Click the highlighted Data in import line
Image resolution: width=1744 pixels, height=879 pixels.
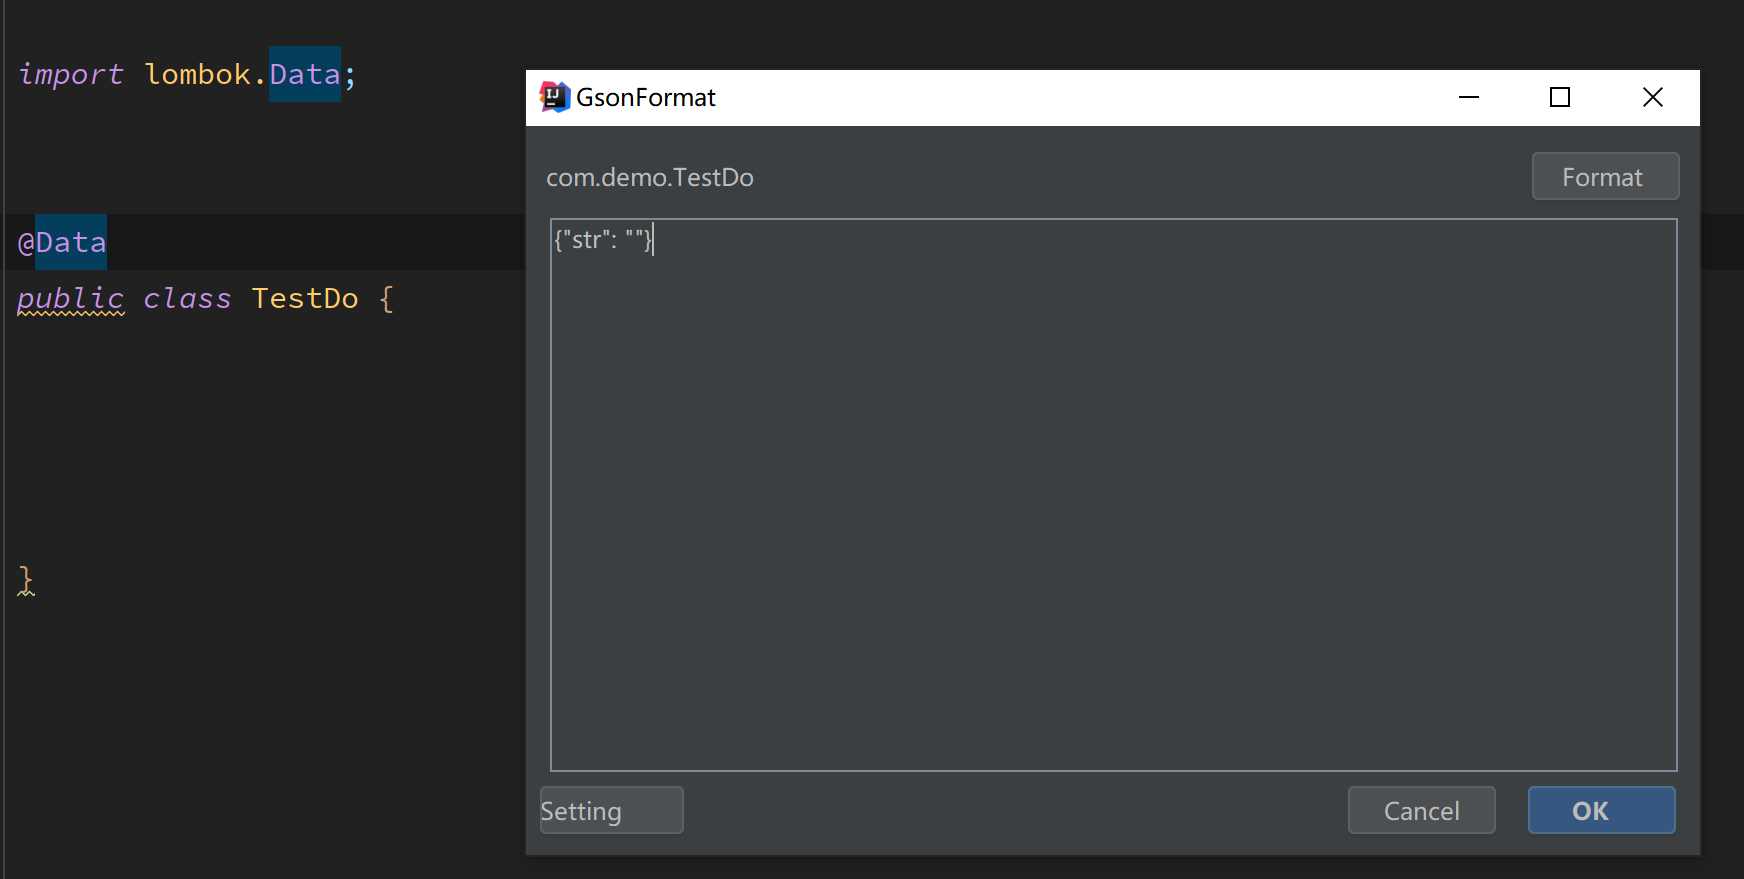(305, 74)
